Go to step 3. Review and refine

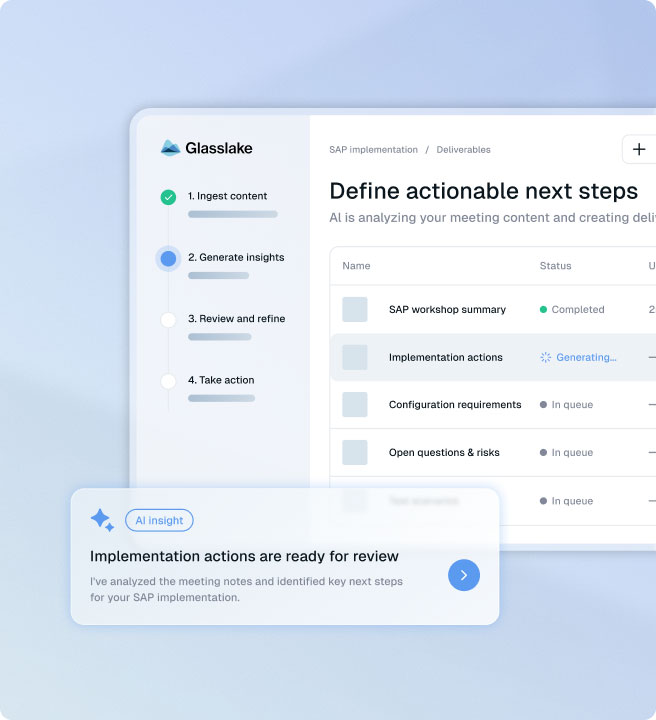[236, 319]
